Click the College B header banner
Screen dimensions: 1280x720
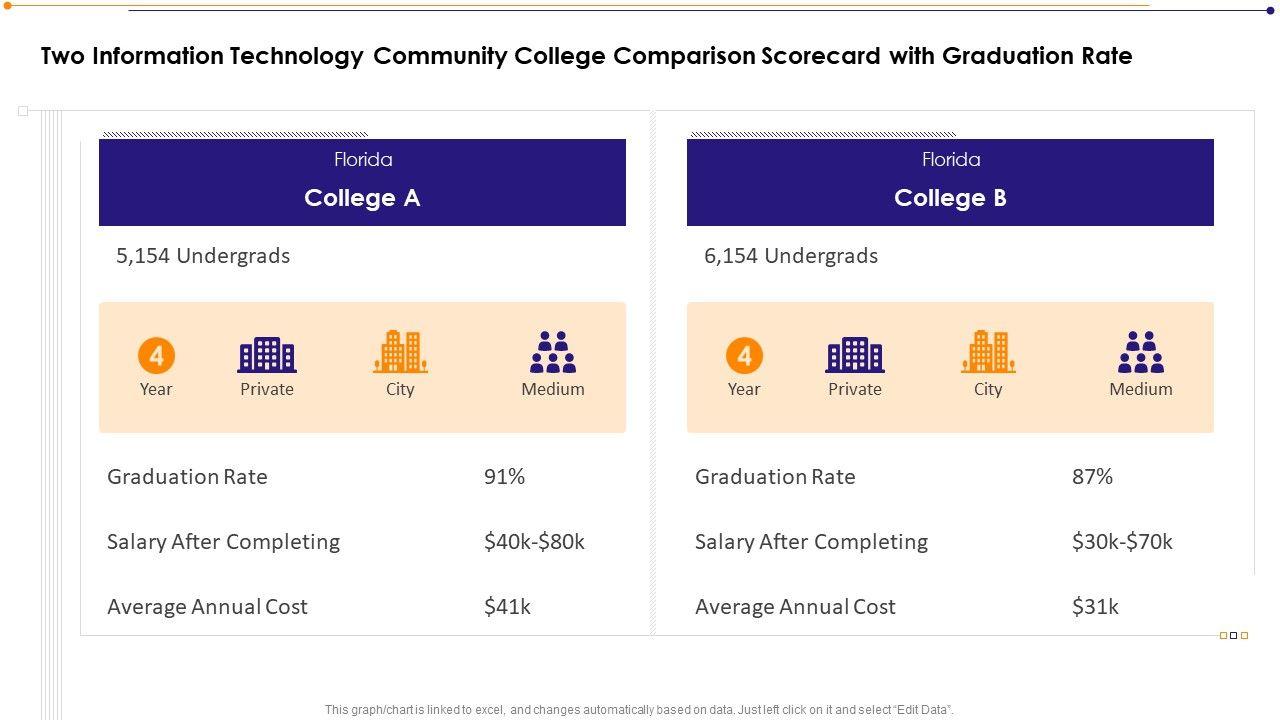click(950, 183)
